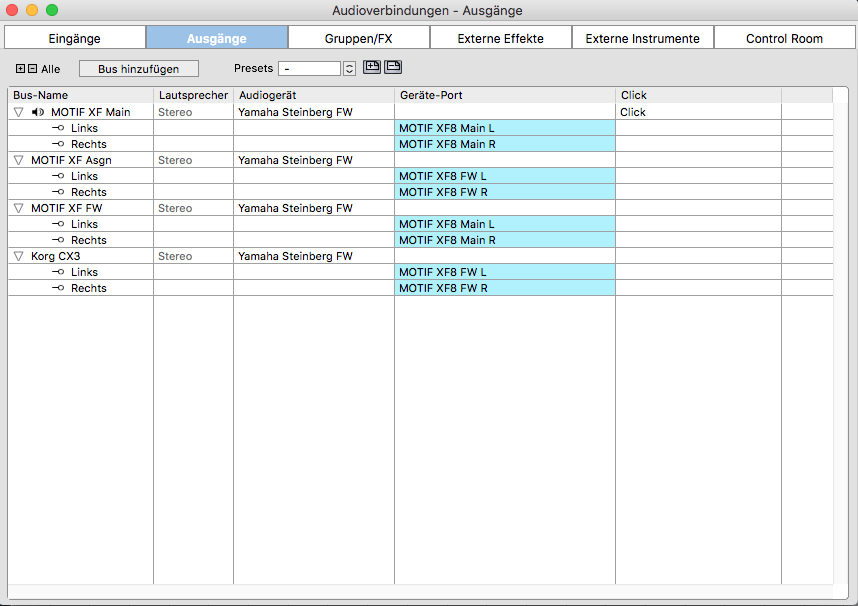Screen dimensions: 858x606
Task: Collapse the MOTIF XF Asgn bus
Action: click(19, 160)
